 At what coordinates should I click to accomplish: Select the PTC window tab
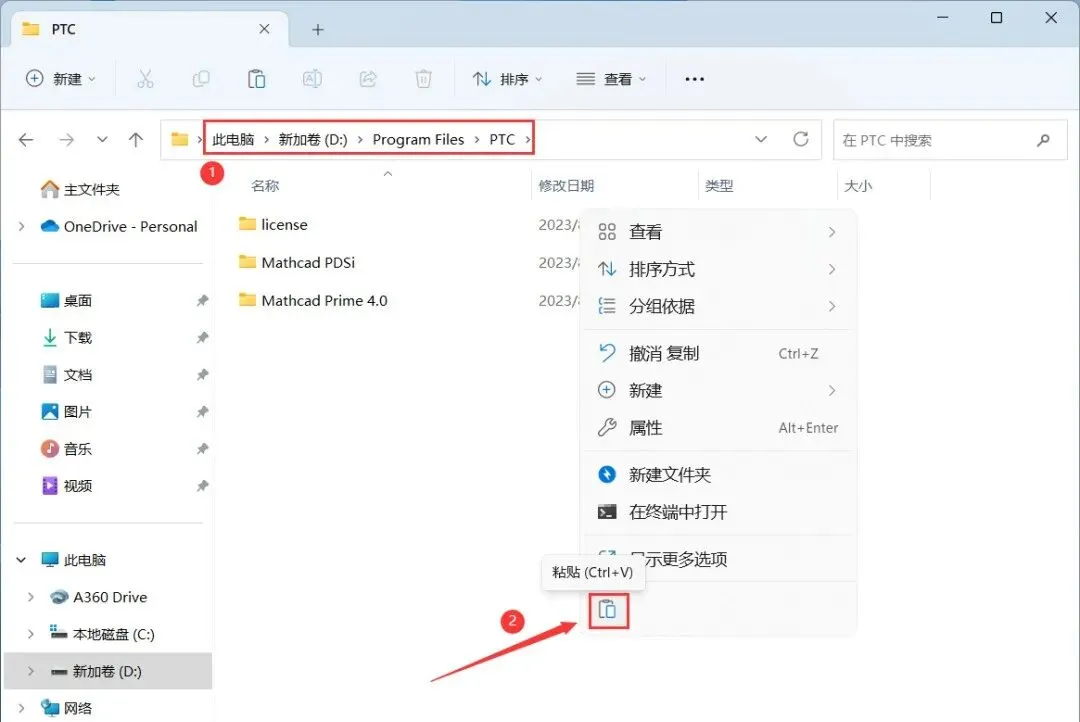[150, 30]
